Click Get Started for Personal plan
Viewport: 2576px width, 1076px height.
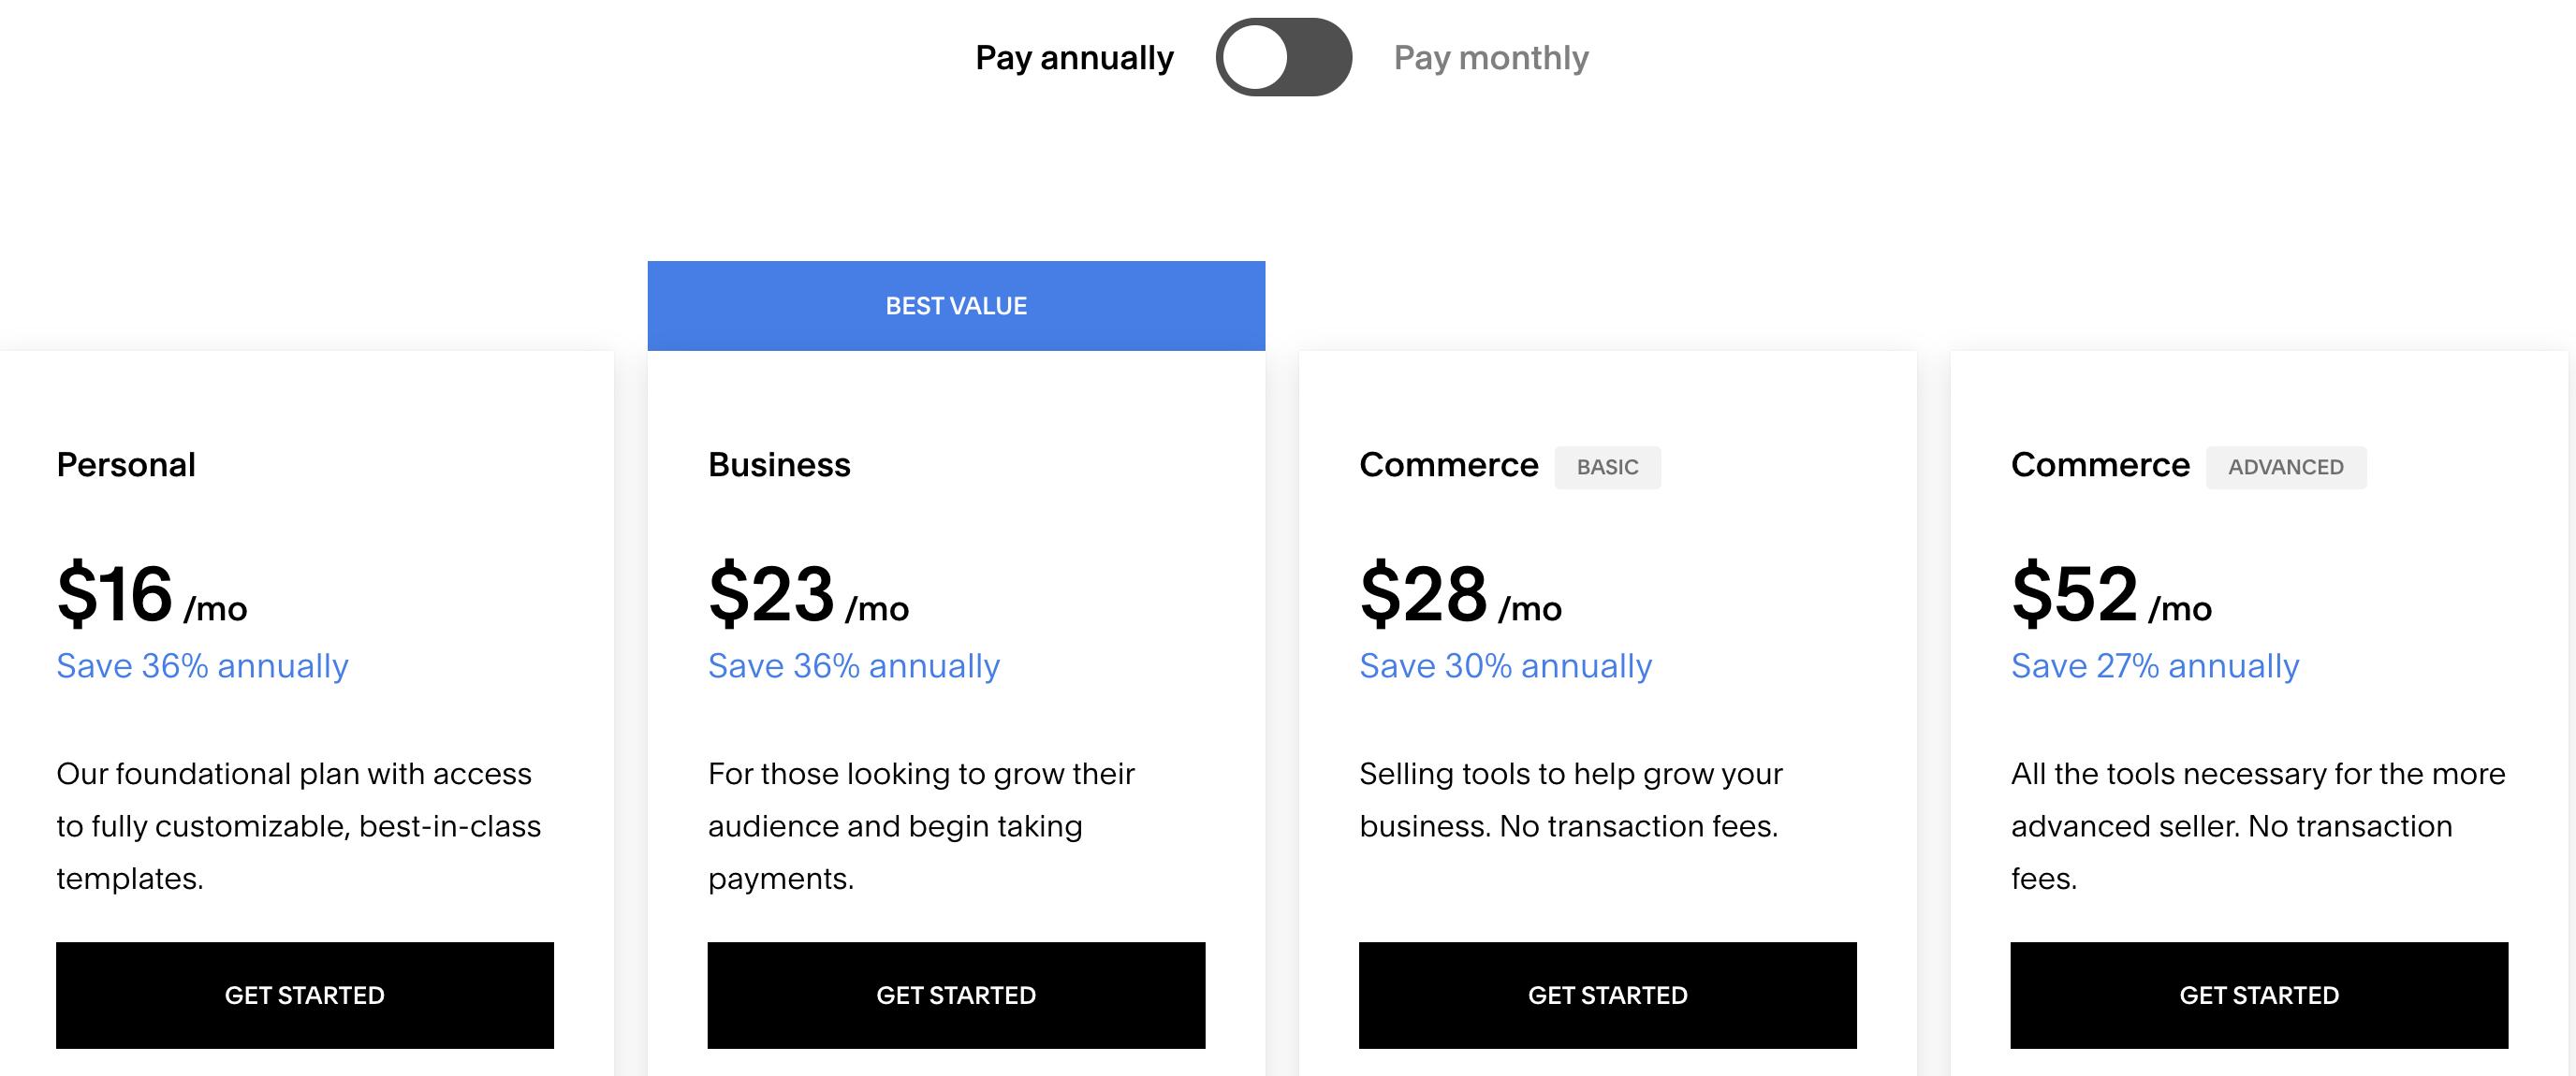304,994
